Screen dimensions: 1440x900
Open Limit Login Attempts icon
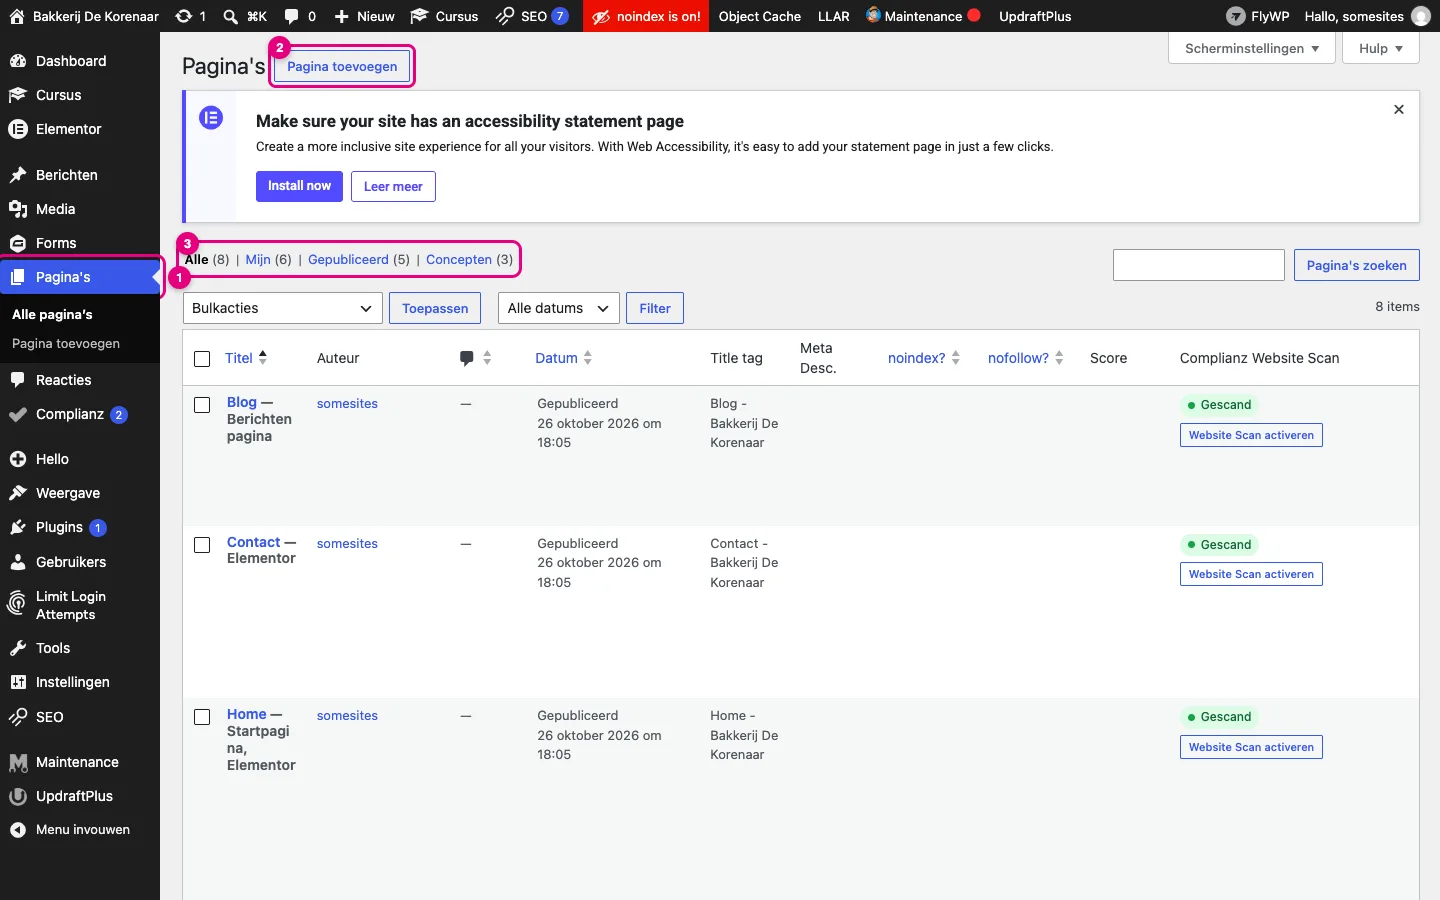(x=17, y=604)
